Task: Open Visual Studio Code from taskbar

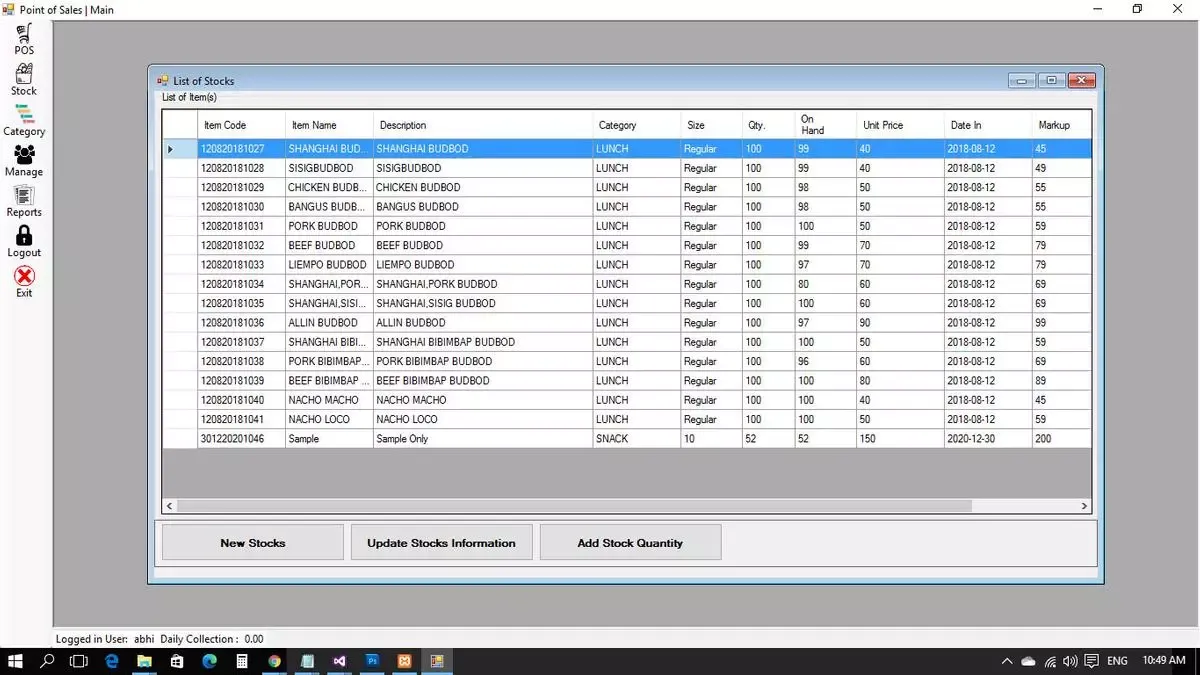Action: 339,661
